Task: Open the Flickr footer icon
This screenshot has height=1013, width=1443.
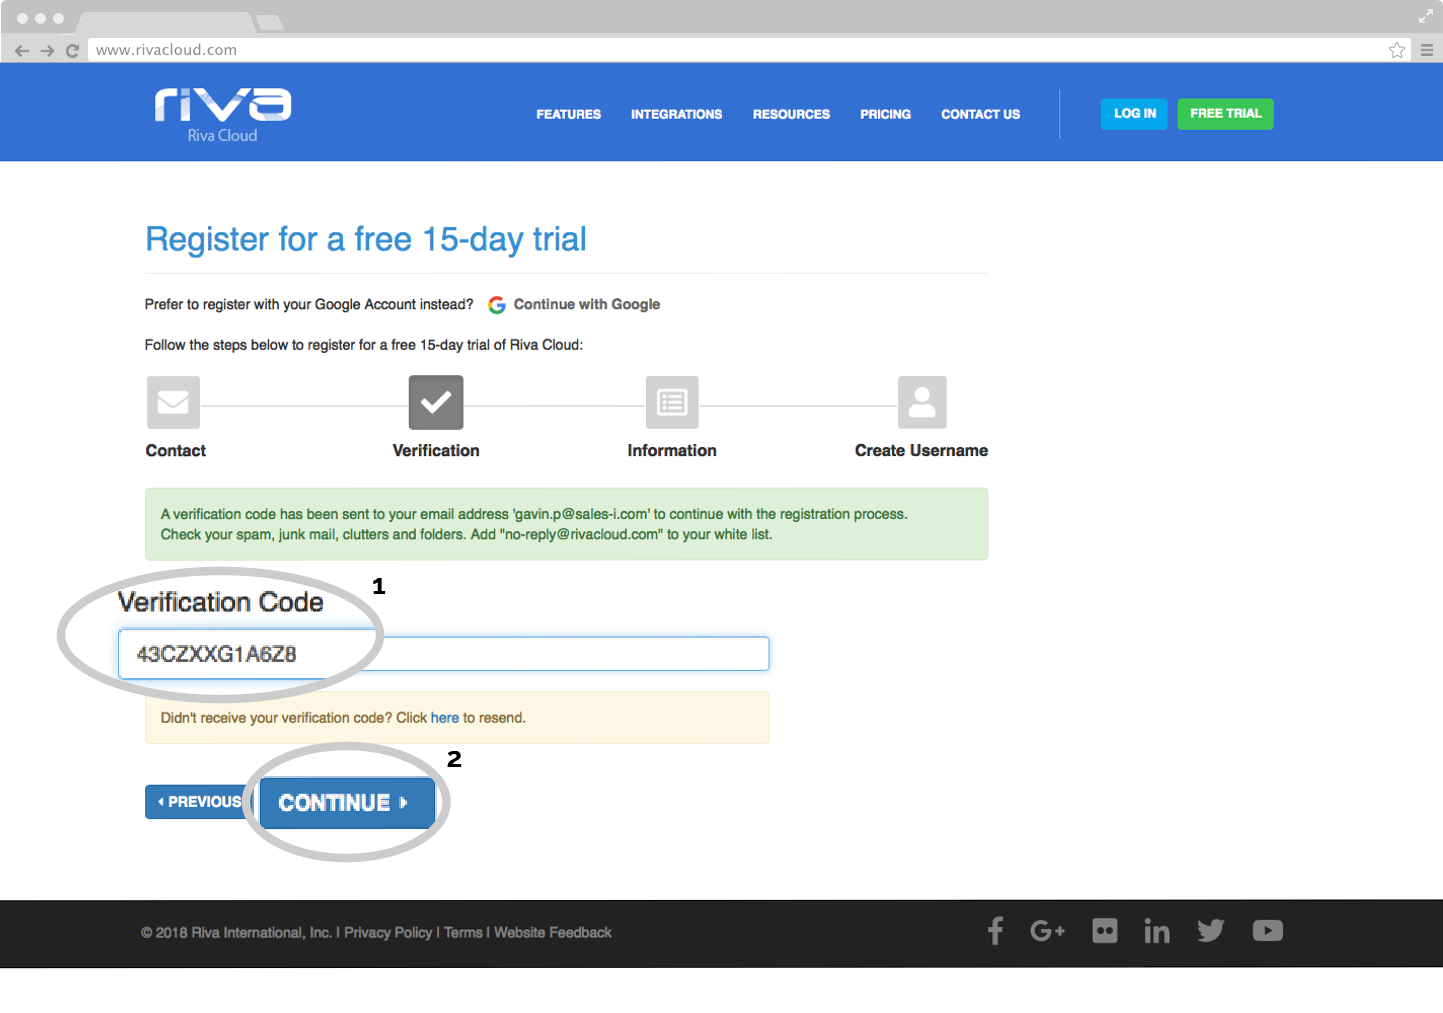Action: [1105, 931]
